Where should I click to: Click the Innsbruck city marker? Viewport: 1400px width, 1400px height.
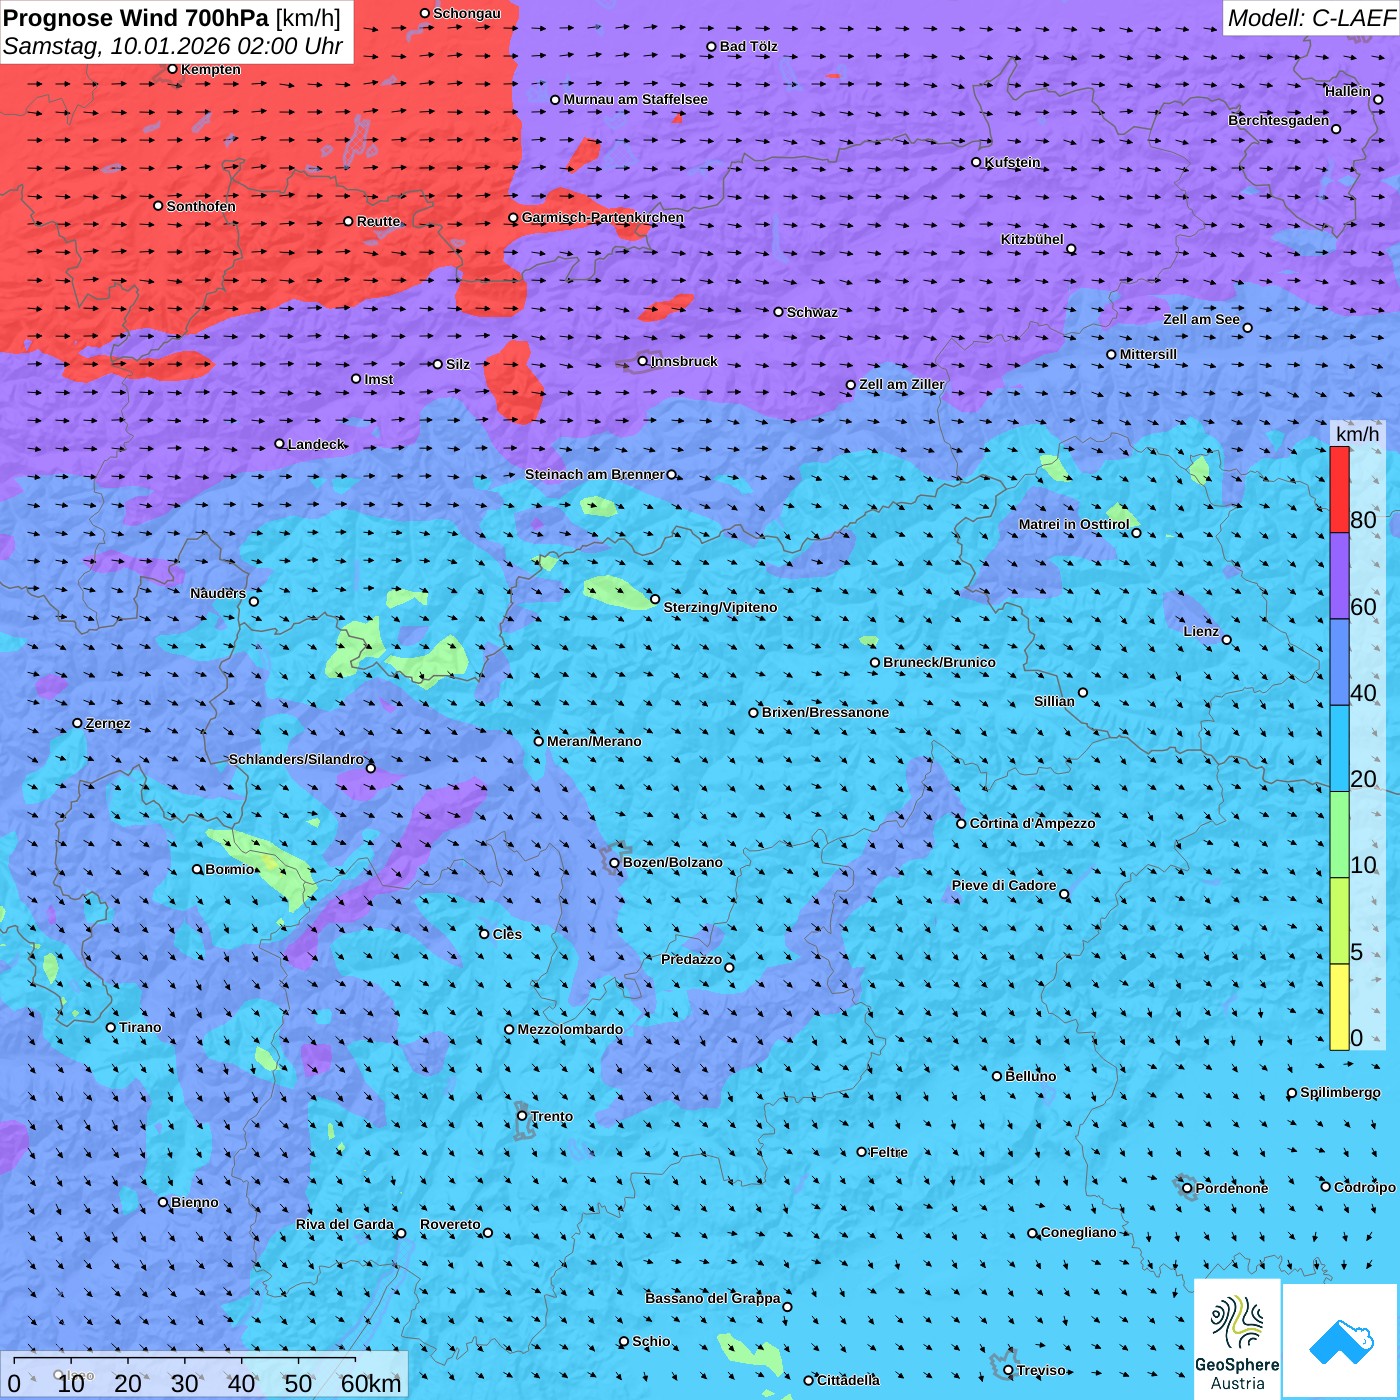(643, 361)
